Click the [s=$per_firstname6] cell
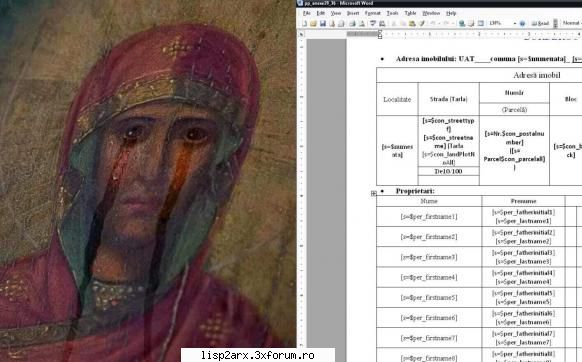 click(x=429, y=318)
